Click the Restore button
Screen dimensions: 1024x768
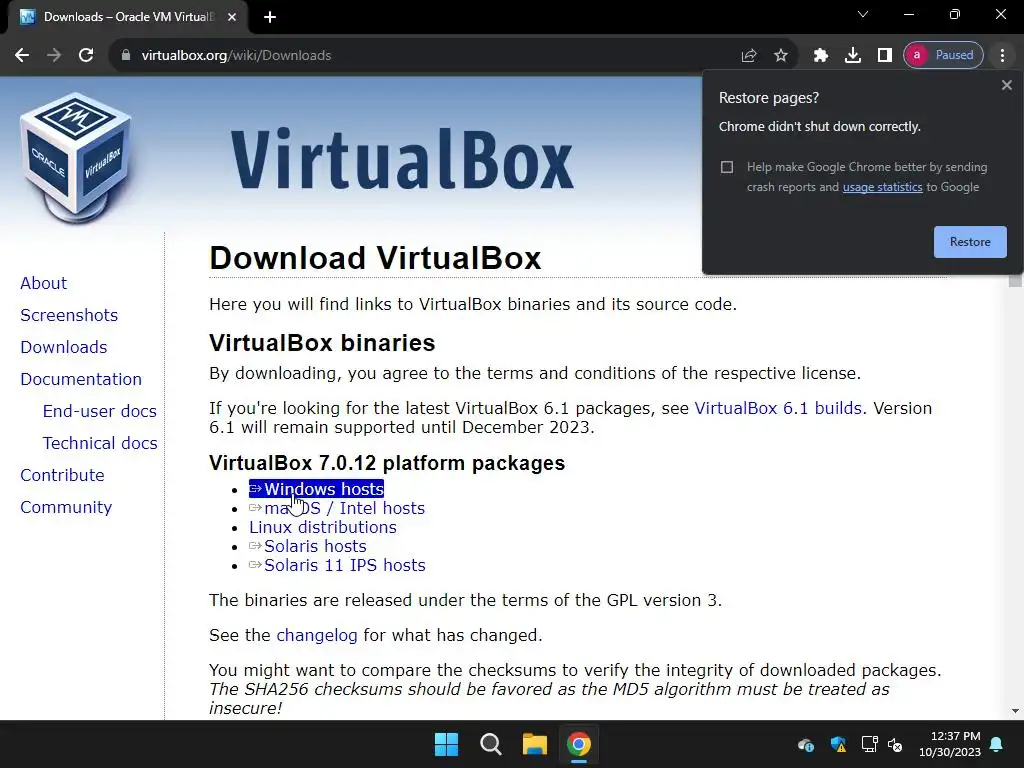[x=970, y=242]
